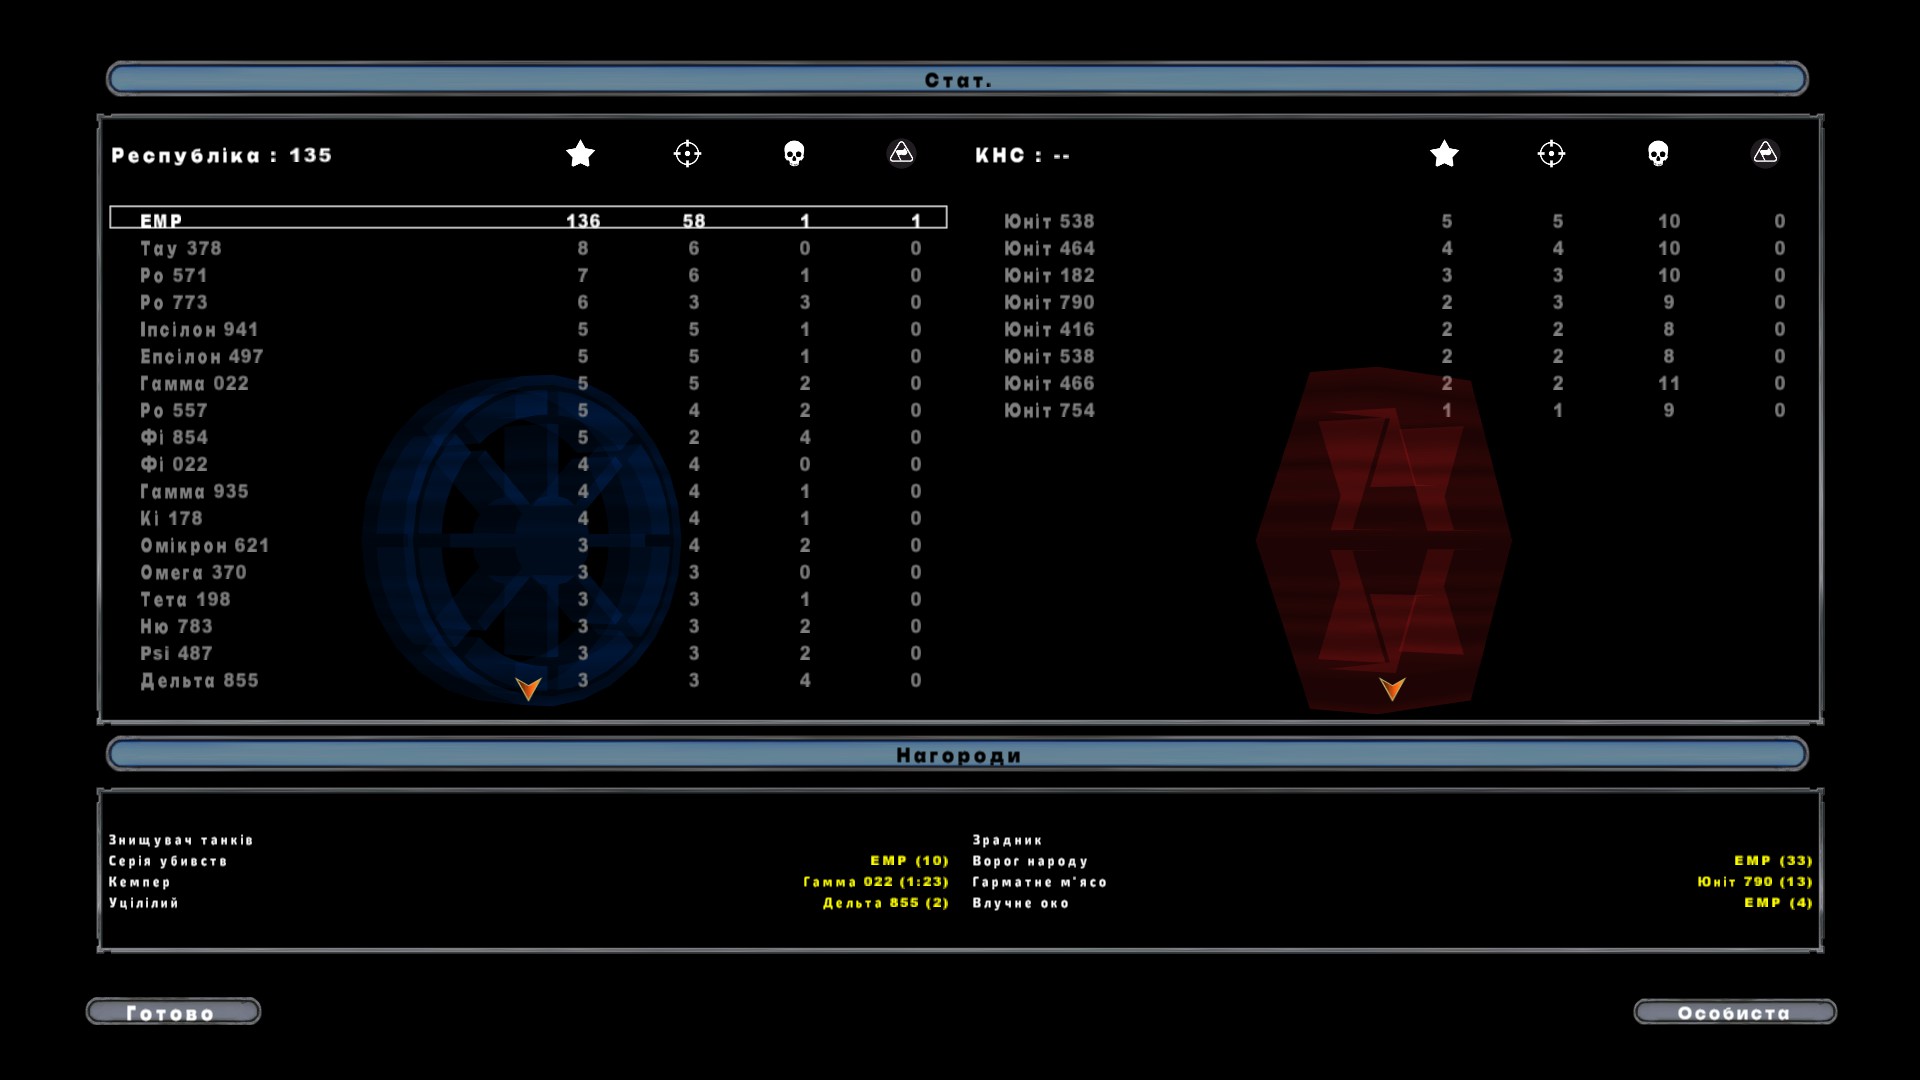Select enemy Юніт 466

1393,383
